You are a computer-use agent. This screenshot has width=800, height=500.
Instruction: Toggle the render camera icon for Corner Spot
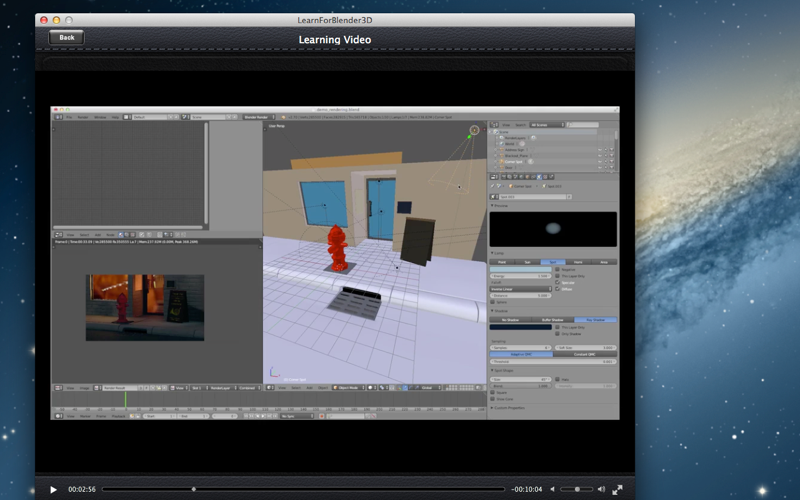point(612,162)
